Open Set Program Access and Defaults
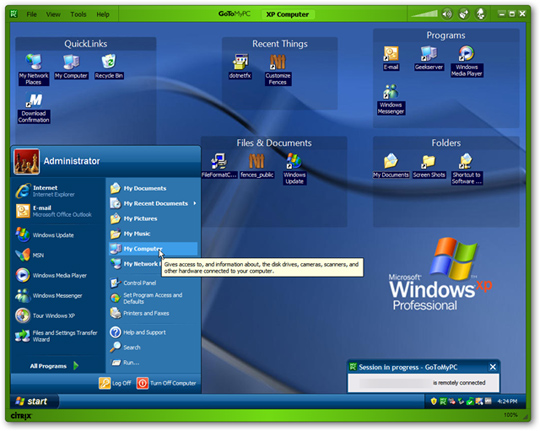Viewport: 540px width, 431px height. (153, 298)
